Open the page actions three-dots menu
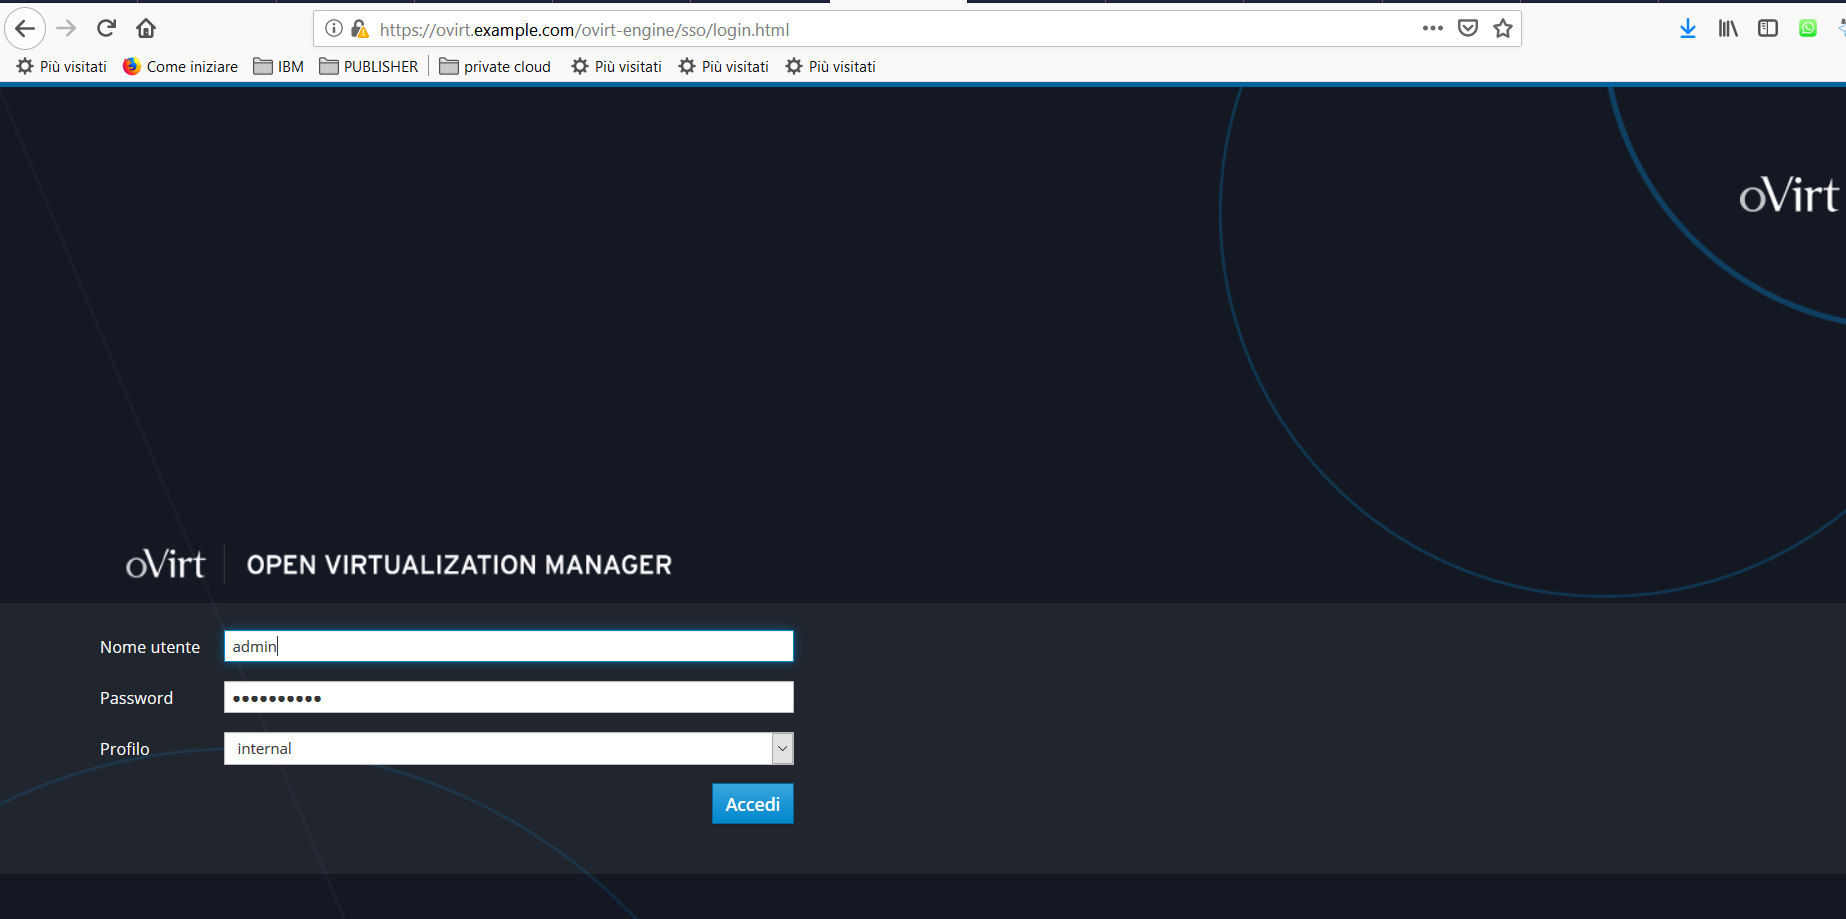This screenshot has height=919, width=1846. (x=1432, y=28)
